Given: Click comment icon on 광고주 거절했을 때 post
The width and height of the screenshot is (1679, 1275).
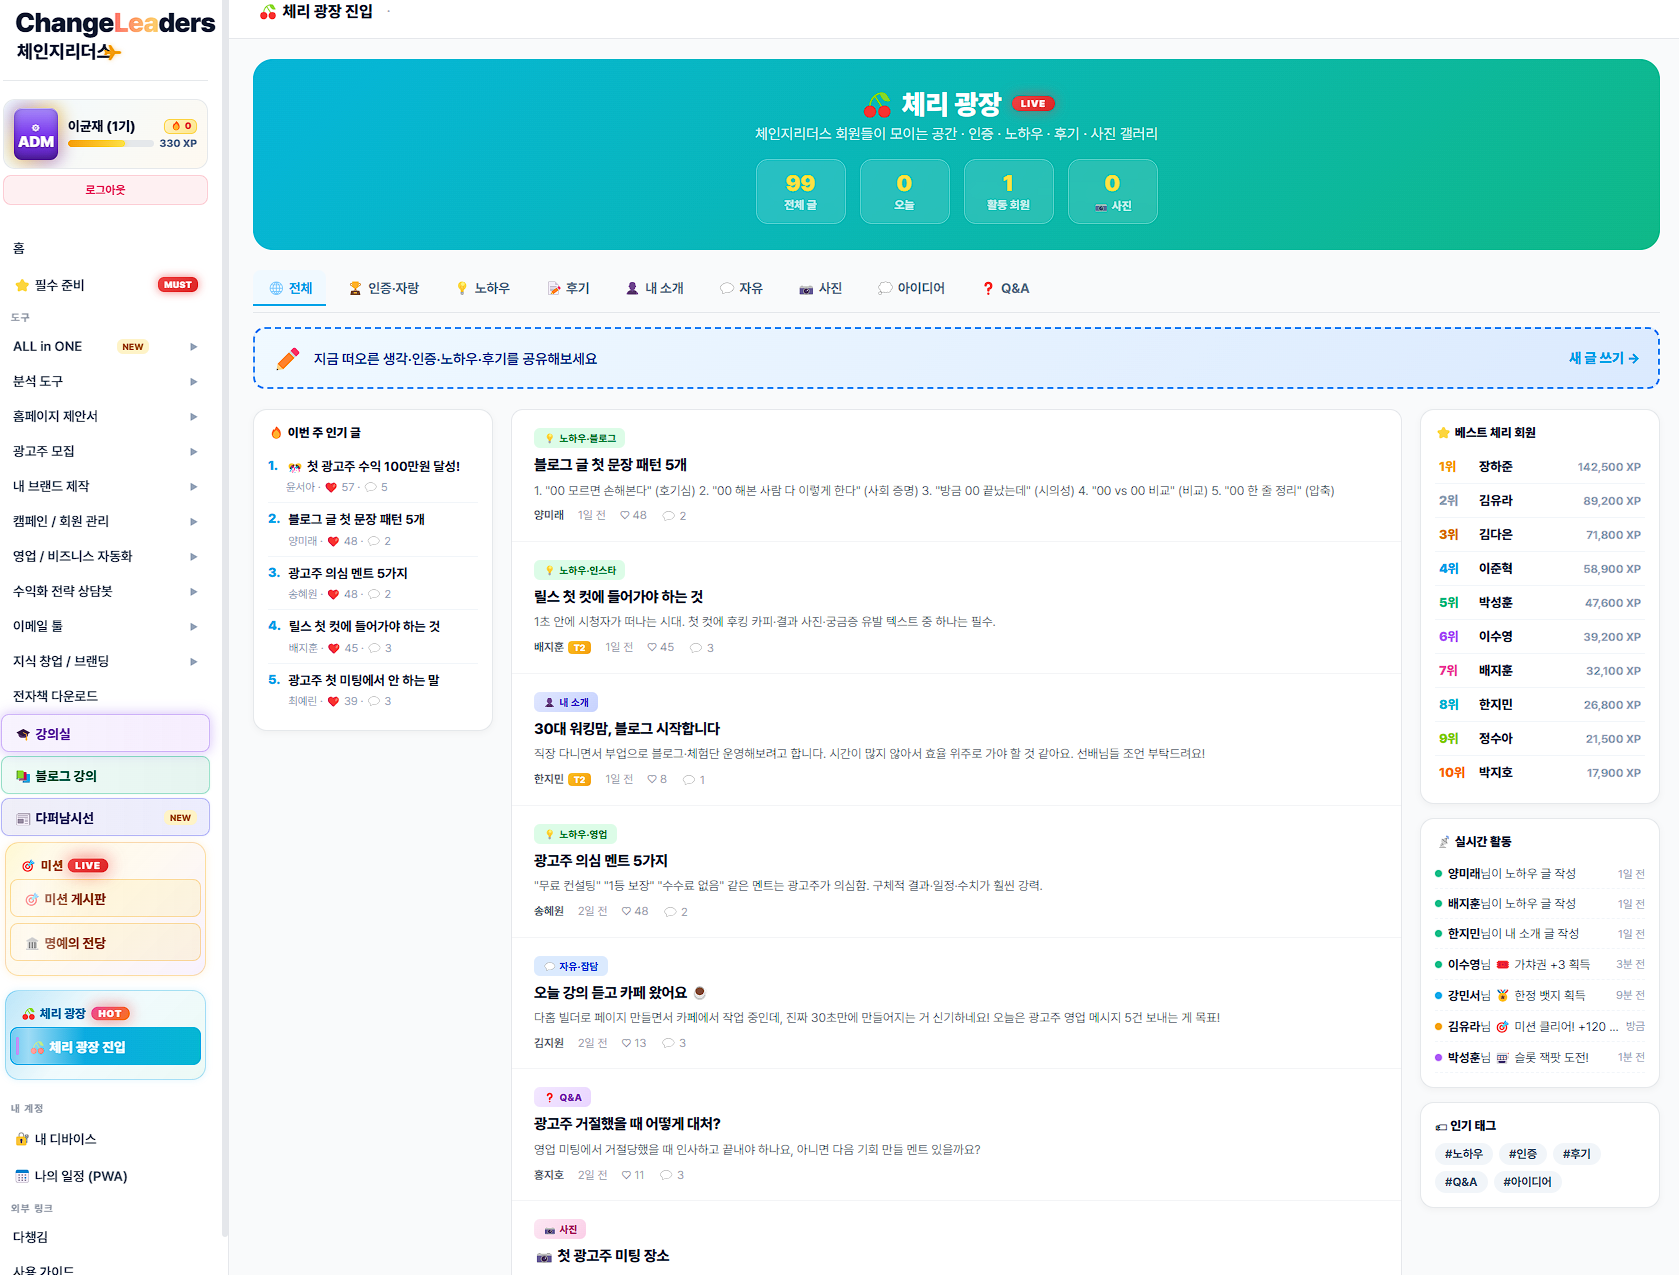Looking at the screenshot, I should point(666,1175).
